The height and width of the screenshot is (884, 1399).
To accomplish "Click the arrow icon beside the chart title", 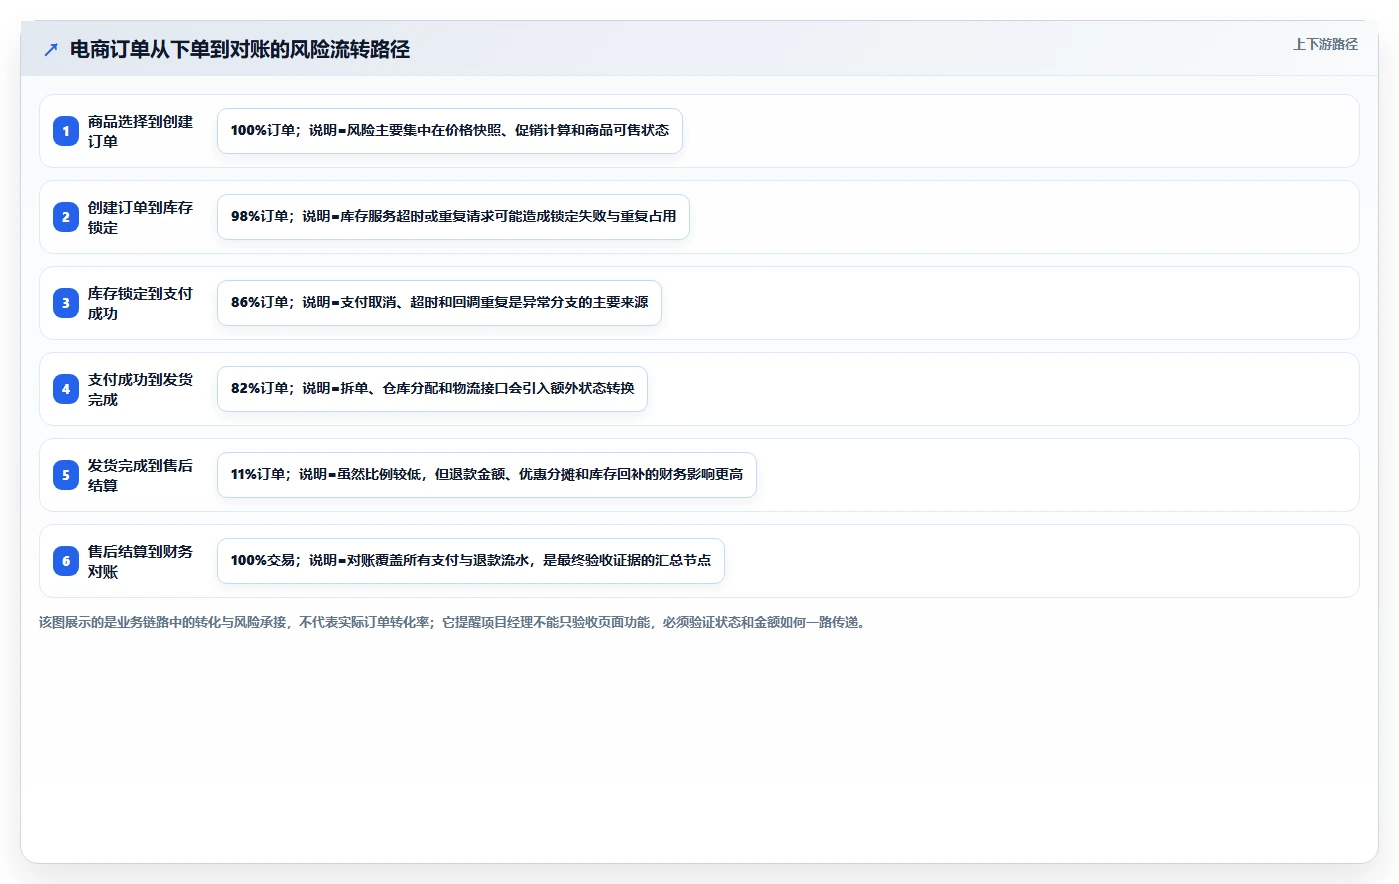I will pyautogui.click(x=51, y=49).
